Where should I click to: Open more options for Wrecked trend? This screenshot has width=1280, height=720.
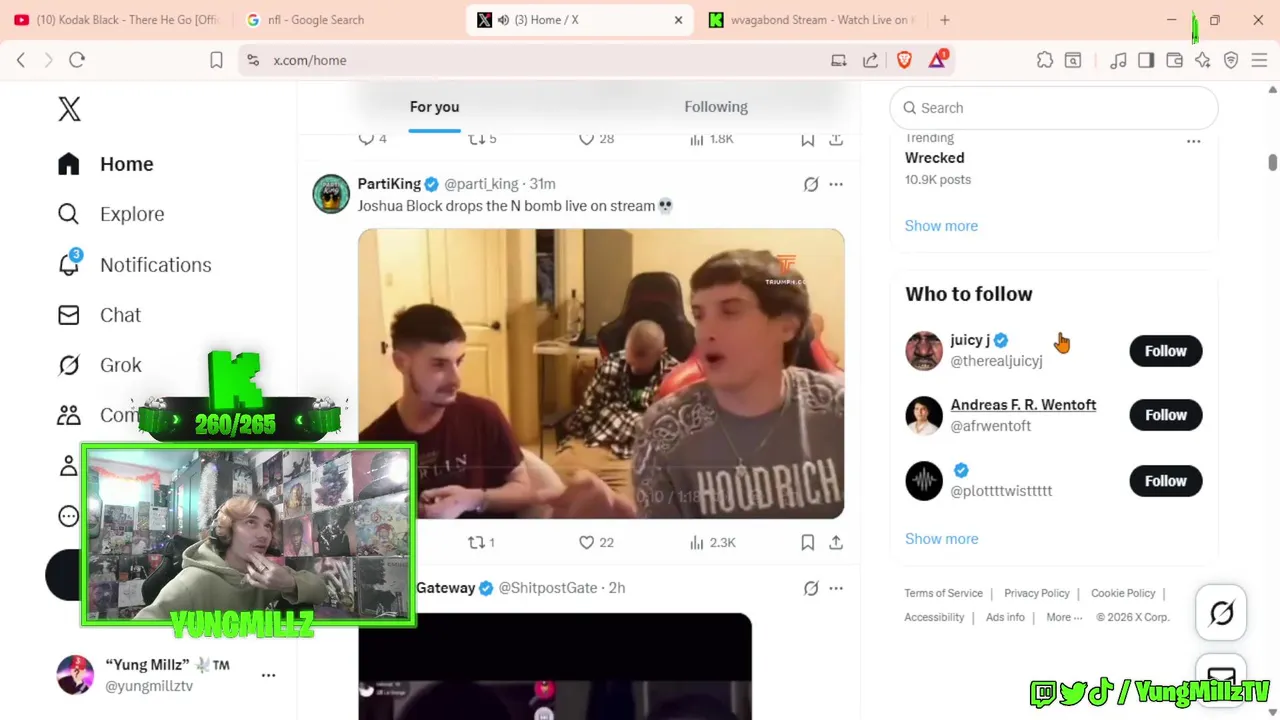coord(1193,141)
